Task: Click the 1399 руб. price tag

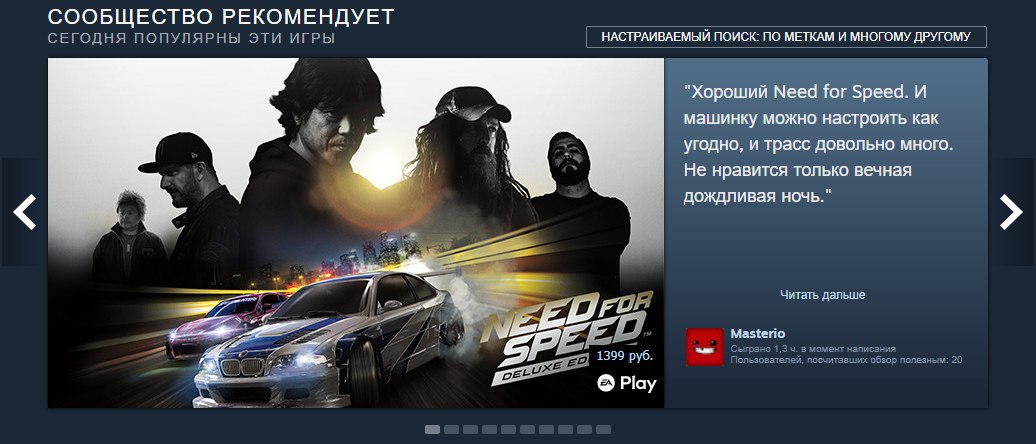Action: 625,356
